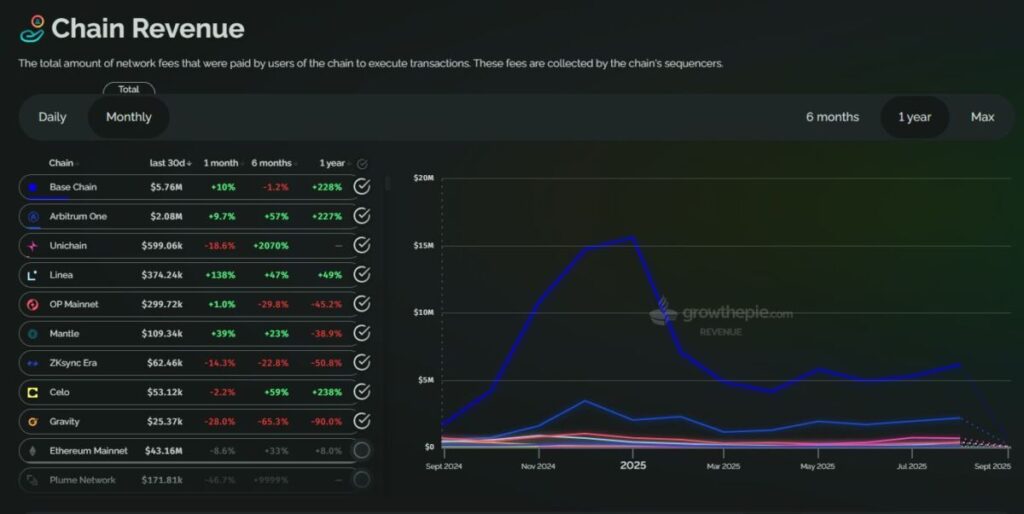
Task: Click Gravity 1 year -90.0% value
Action: tap(326, 422)
